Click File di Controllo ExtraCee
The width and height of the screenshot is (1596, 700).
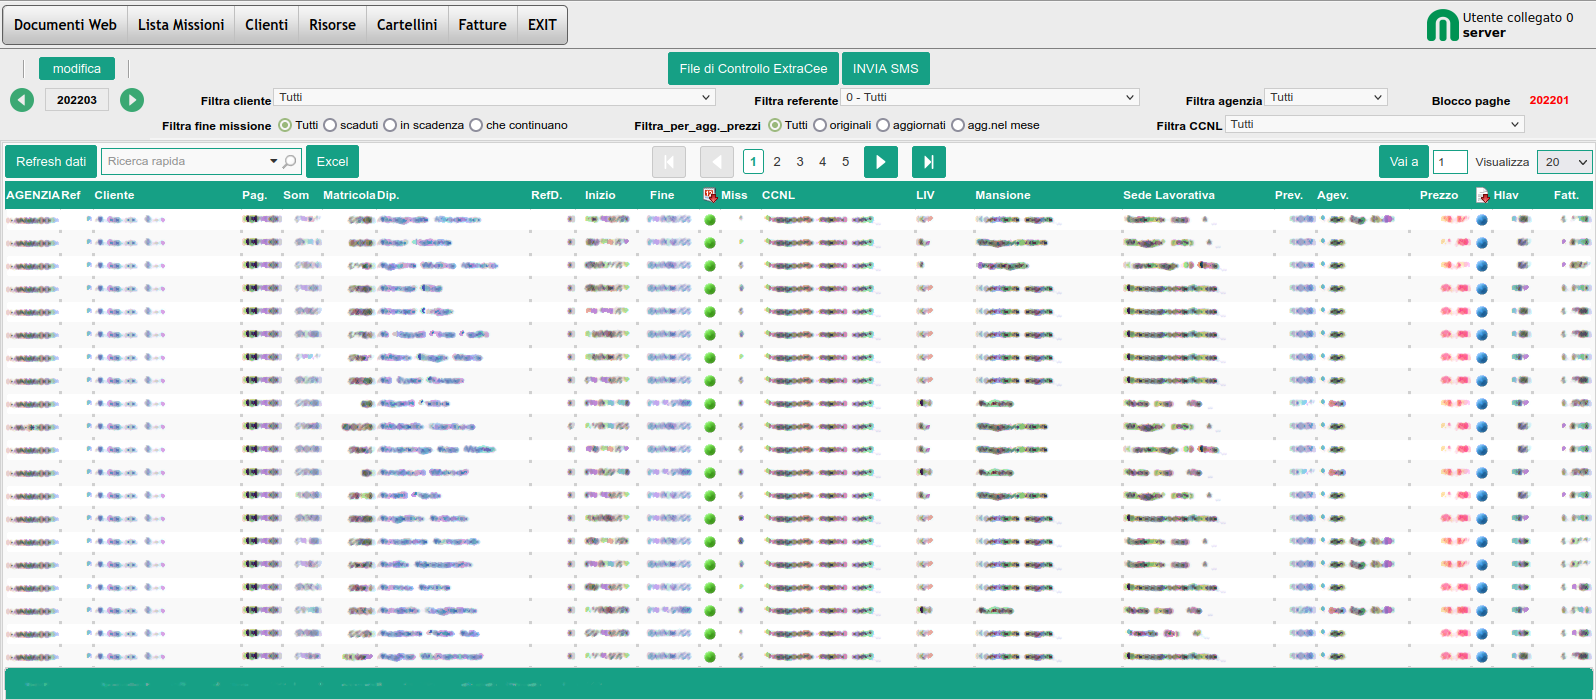point(753,69)
